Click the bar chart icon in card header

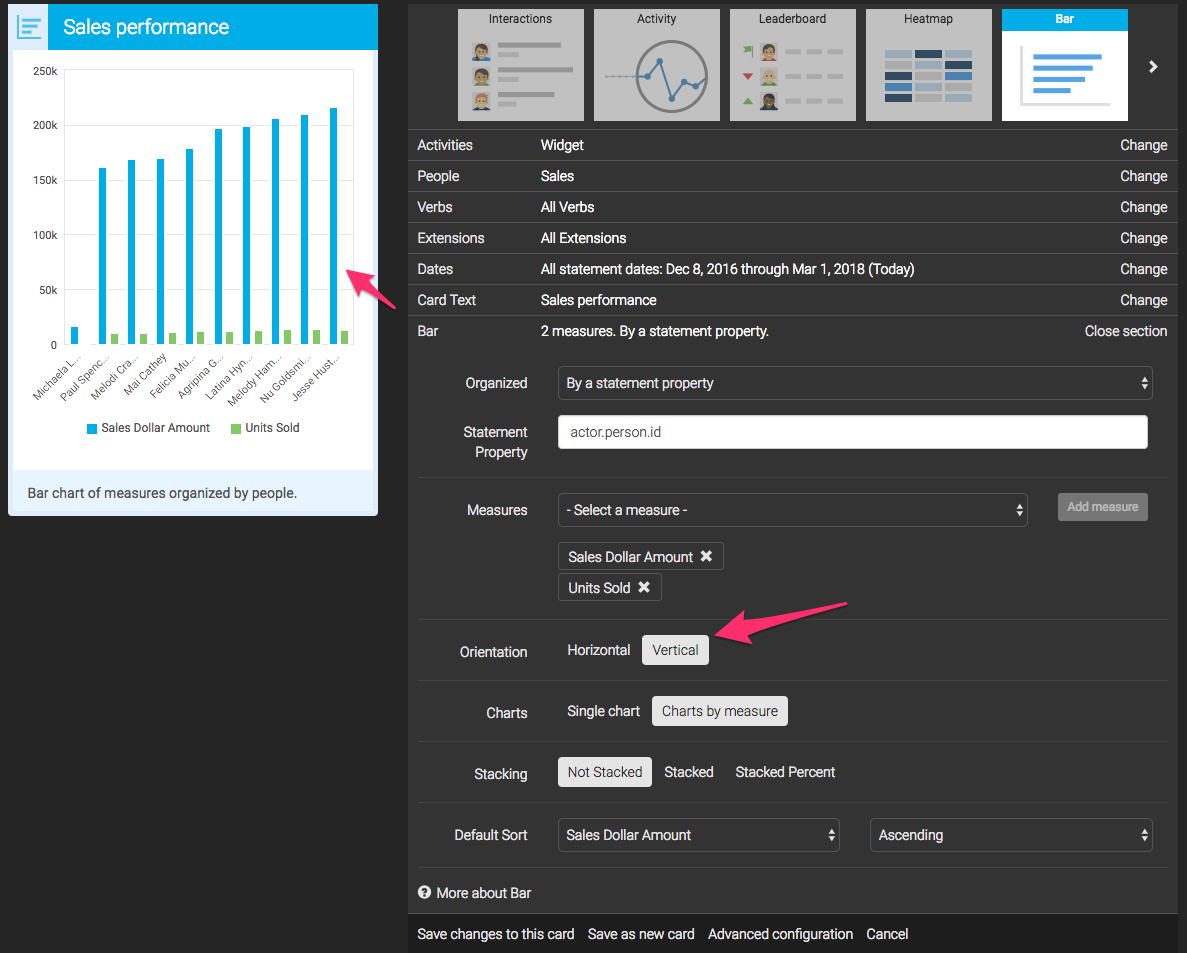[x=30, y=27]
